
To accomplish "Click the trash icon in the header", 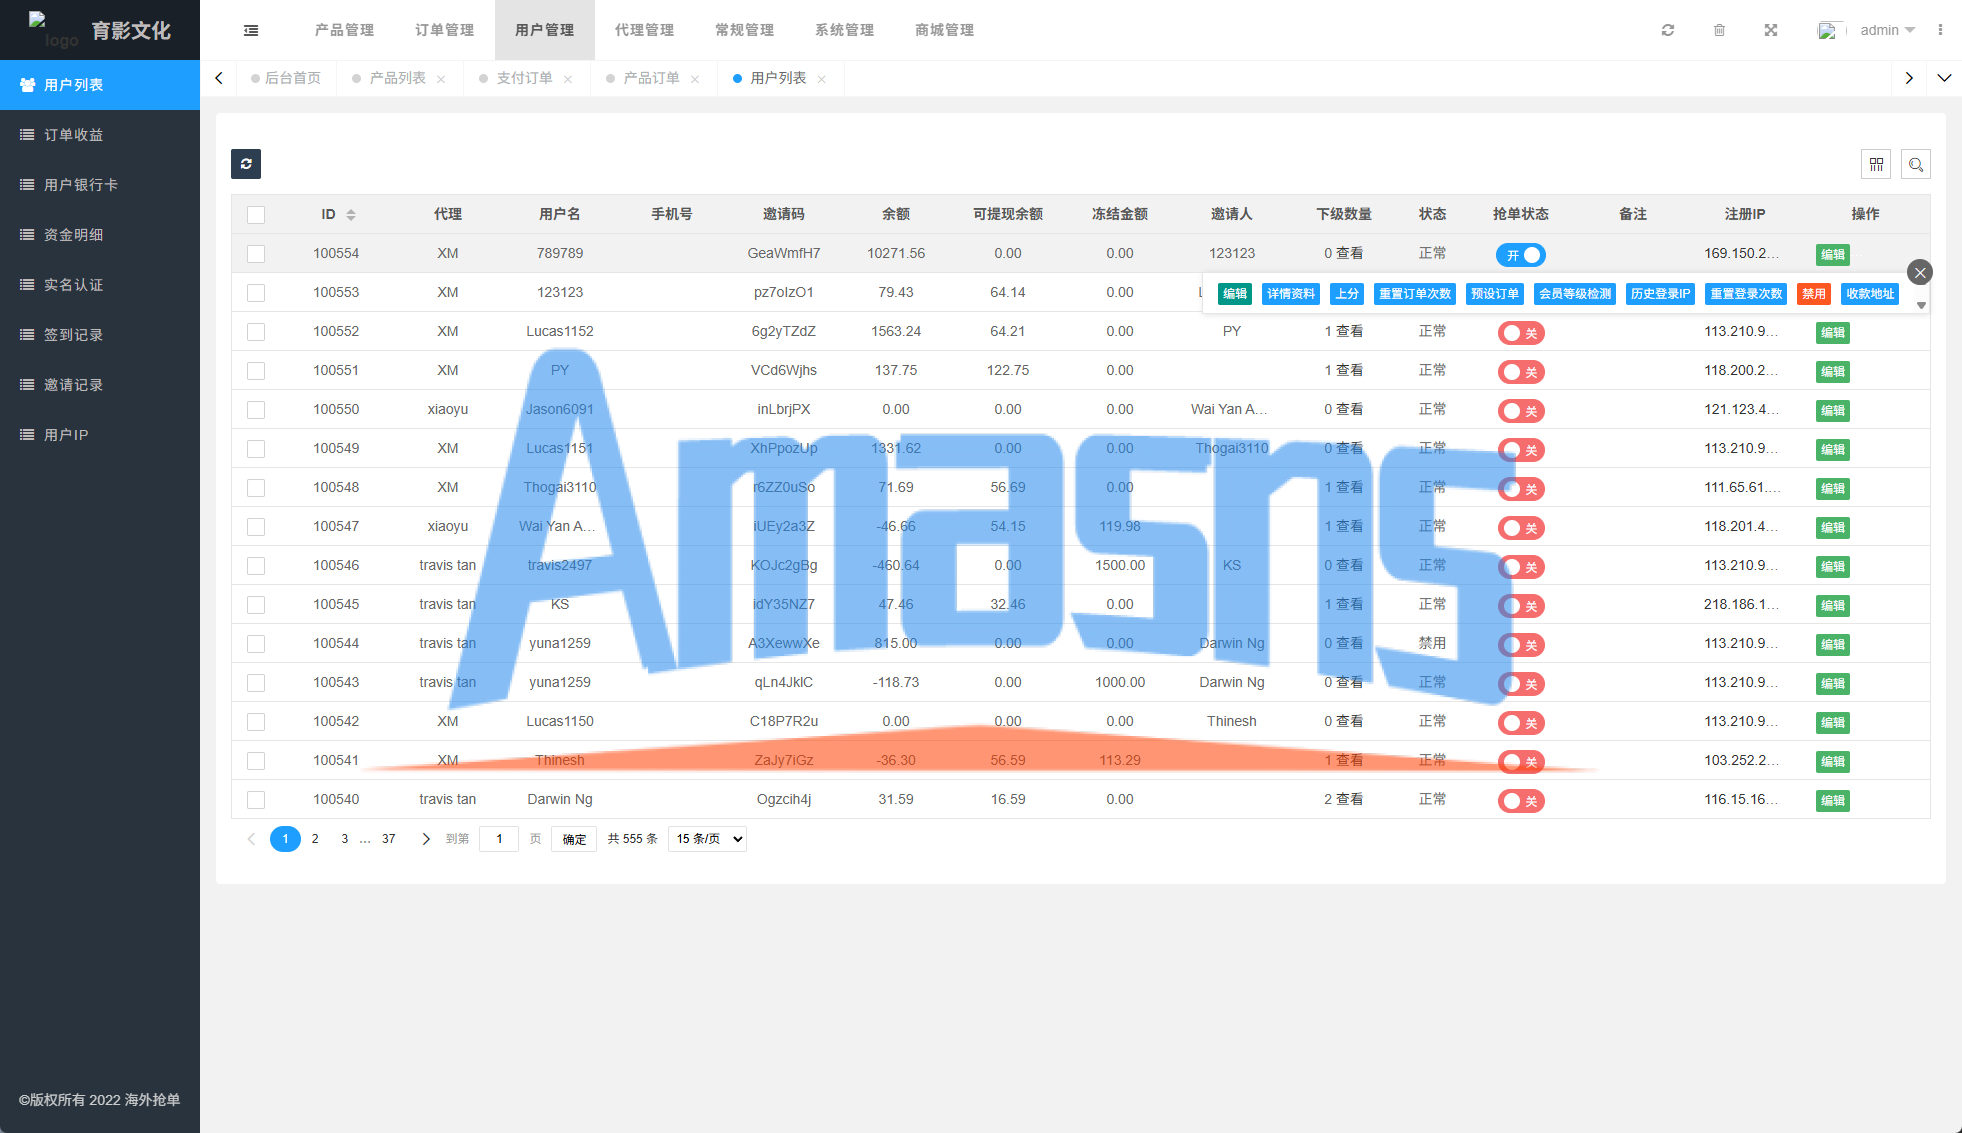I will tap(1719, 30).
